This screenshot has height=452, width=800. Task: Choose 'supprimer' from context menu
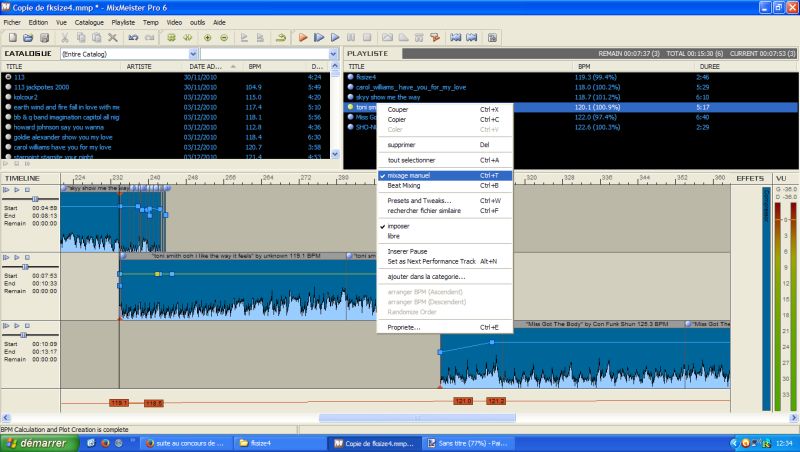pos(445,145)
